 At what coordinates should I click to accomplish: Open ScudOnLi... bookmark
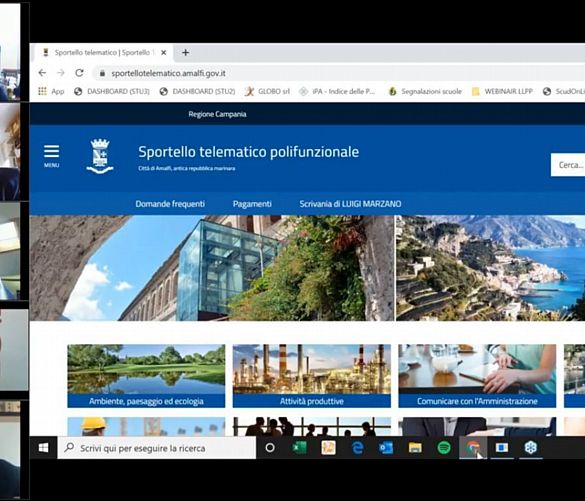point(564,91)
